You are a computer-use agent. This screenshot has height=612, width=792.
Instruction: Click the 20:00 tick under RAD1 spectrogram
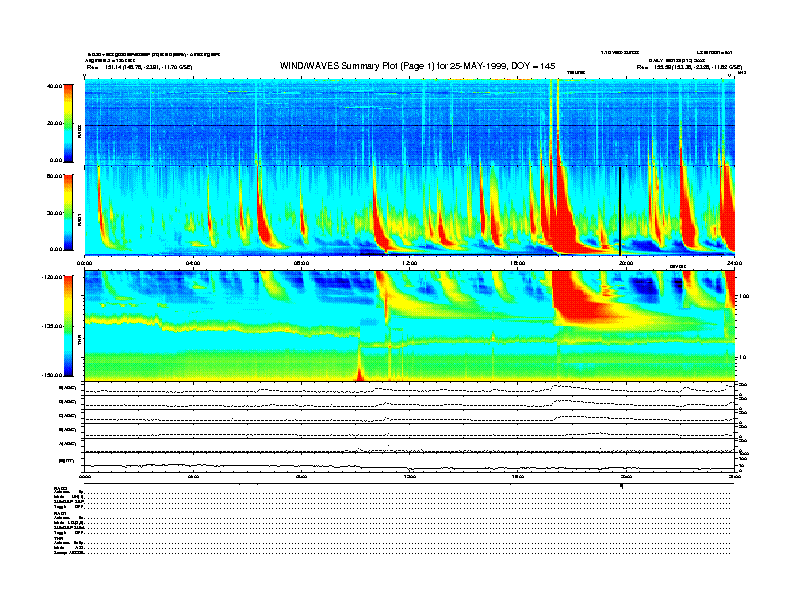[x=626, y=263]
